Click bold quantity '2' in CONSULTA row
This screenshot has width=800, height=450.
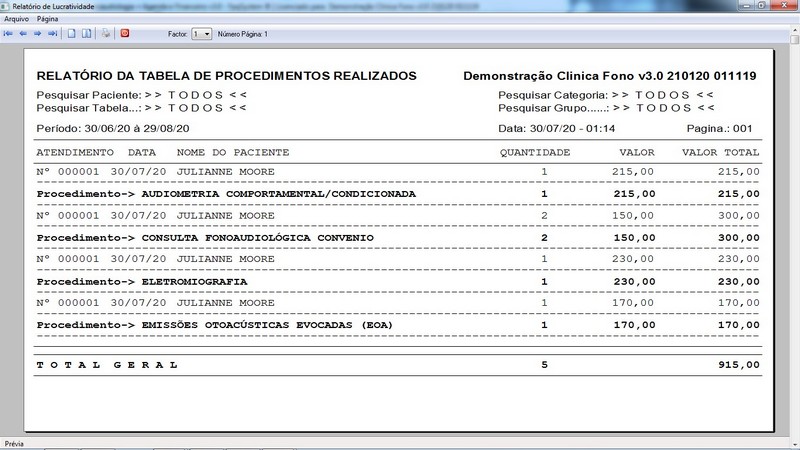544,238
